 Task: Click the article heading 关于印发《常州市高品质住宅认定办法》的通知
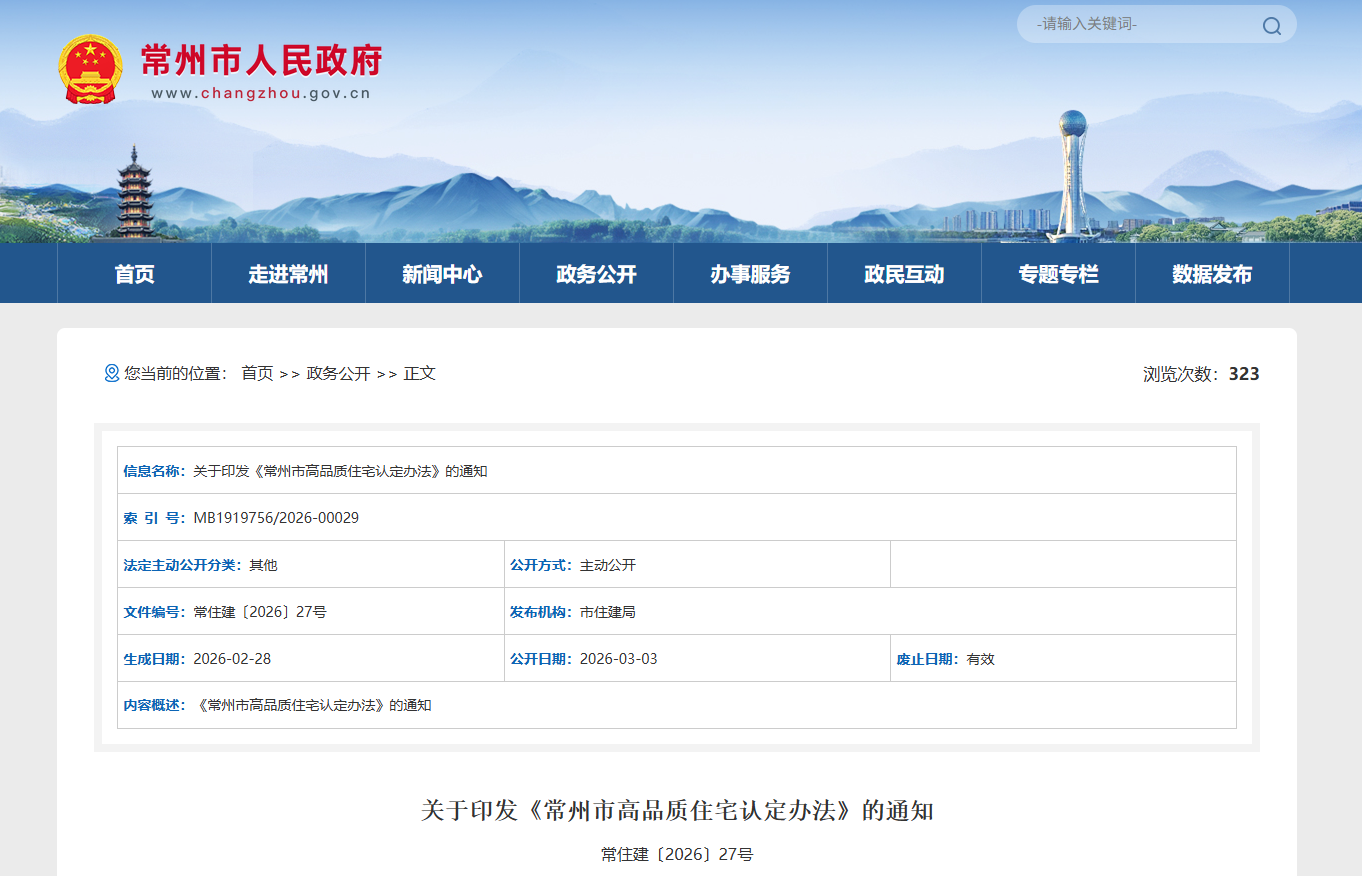pos(677,810)
